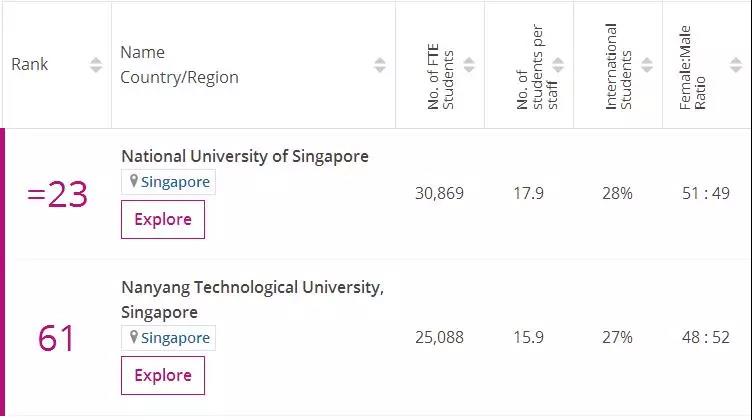Viewport: 752px width, 420px height.
Task: Sort by International Students arrows
Action: (x=648, y=65)
